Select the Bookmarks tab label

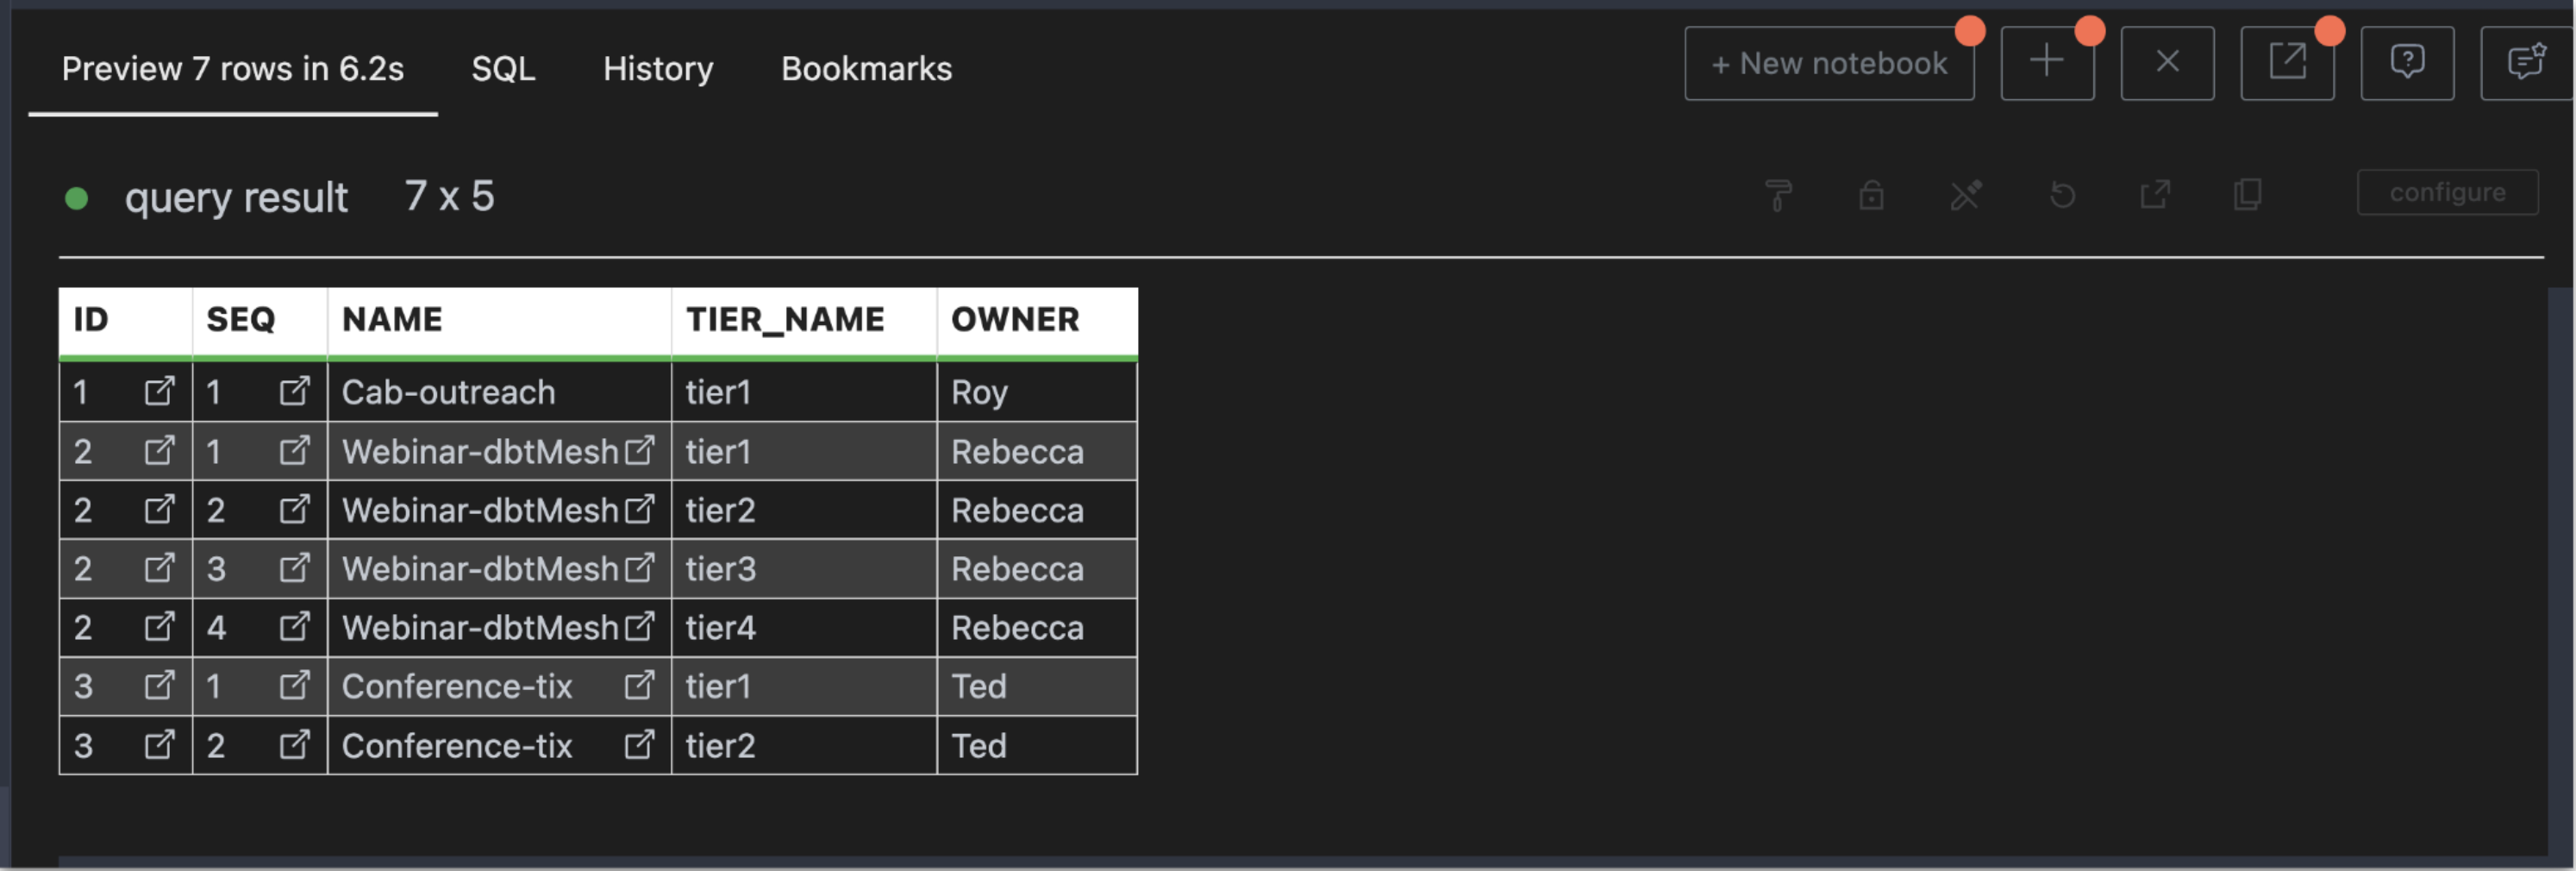point(866,68)
